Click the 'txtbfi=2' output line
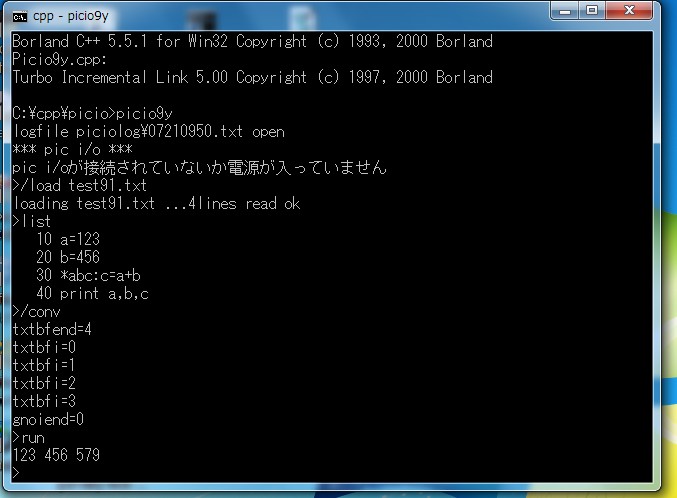 44,384
